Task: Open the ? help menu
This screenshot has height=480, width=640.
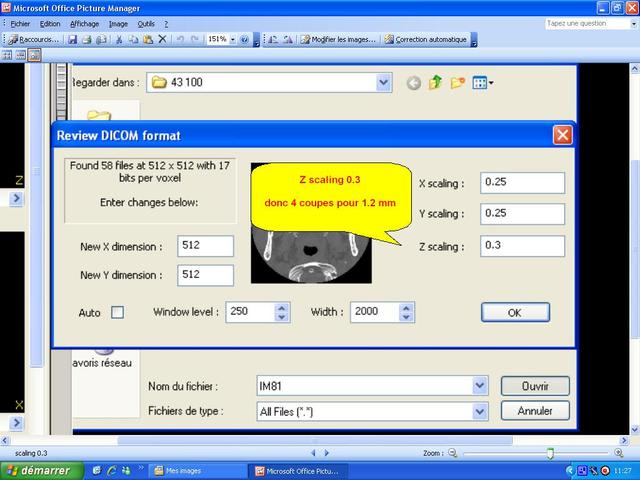Action: (166, 24)
